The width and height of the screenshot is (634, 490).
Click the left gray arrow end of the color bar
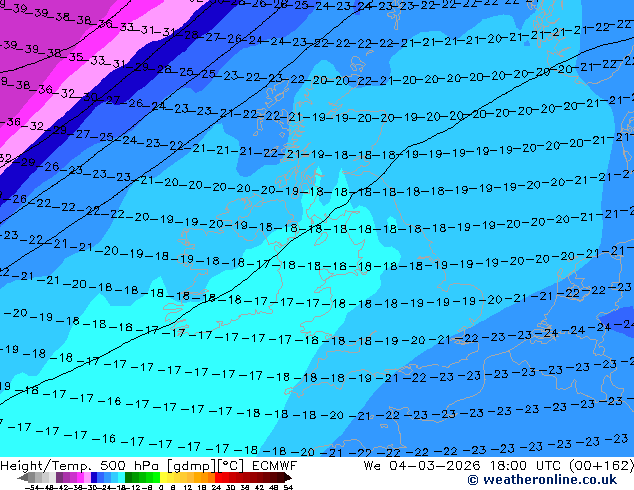23,478
